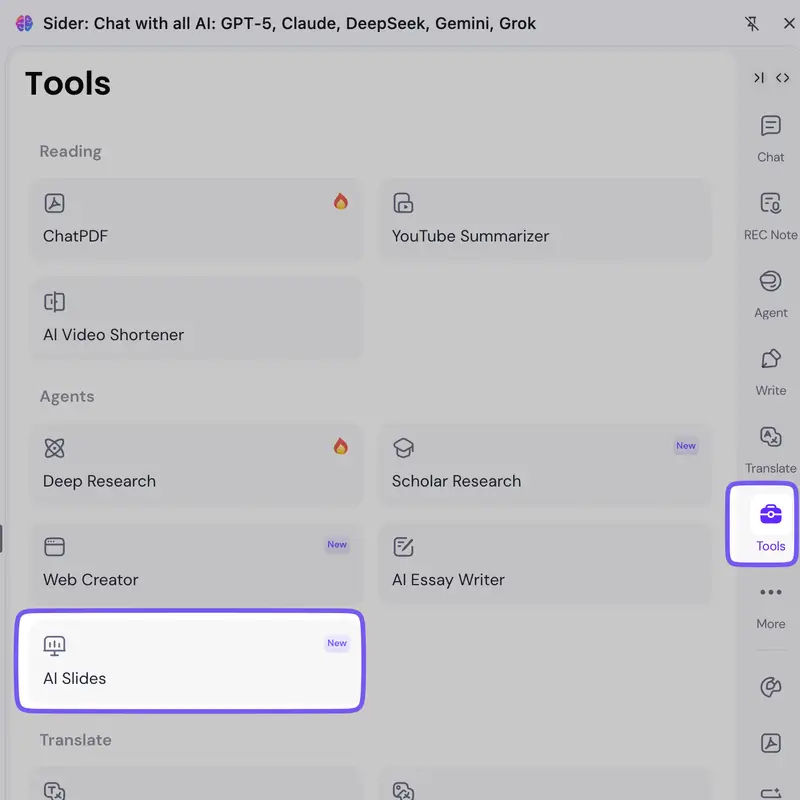
Task: Click the AI Slides presentation icon
Action: [55, 645]
